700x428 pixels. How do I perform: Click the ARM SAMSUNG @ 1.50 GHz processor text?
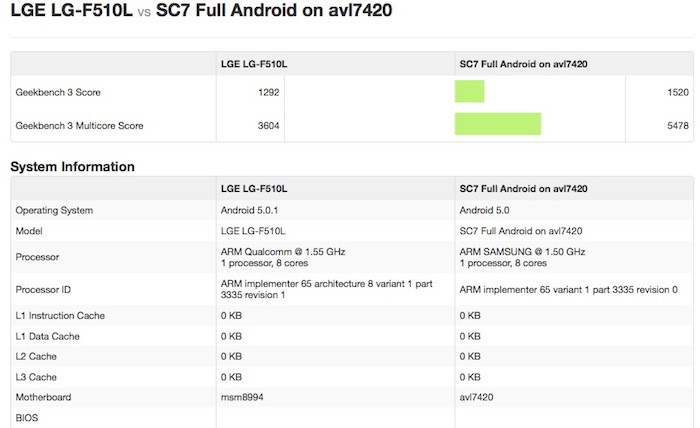pyautogui.click(x=522, y=251)
